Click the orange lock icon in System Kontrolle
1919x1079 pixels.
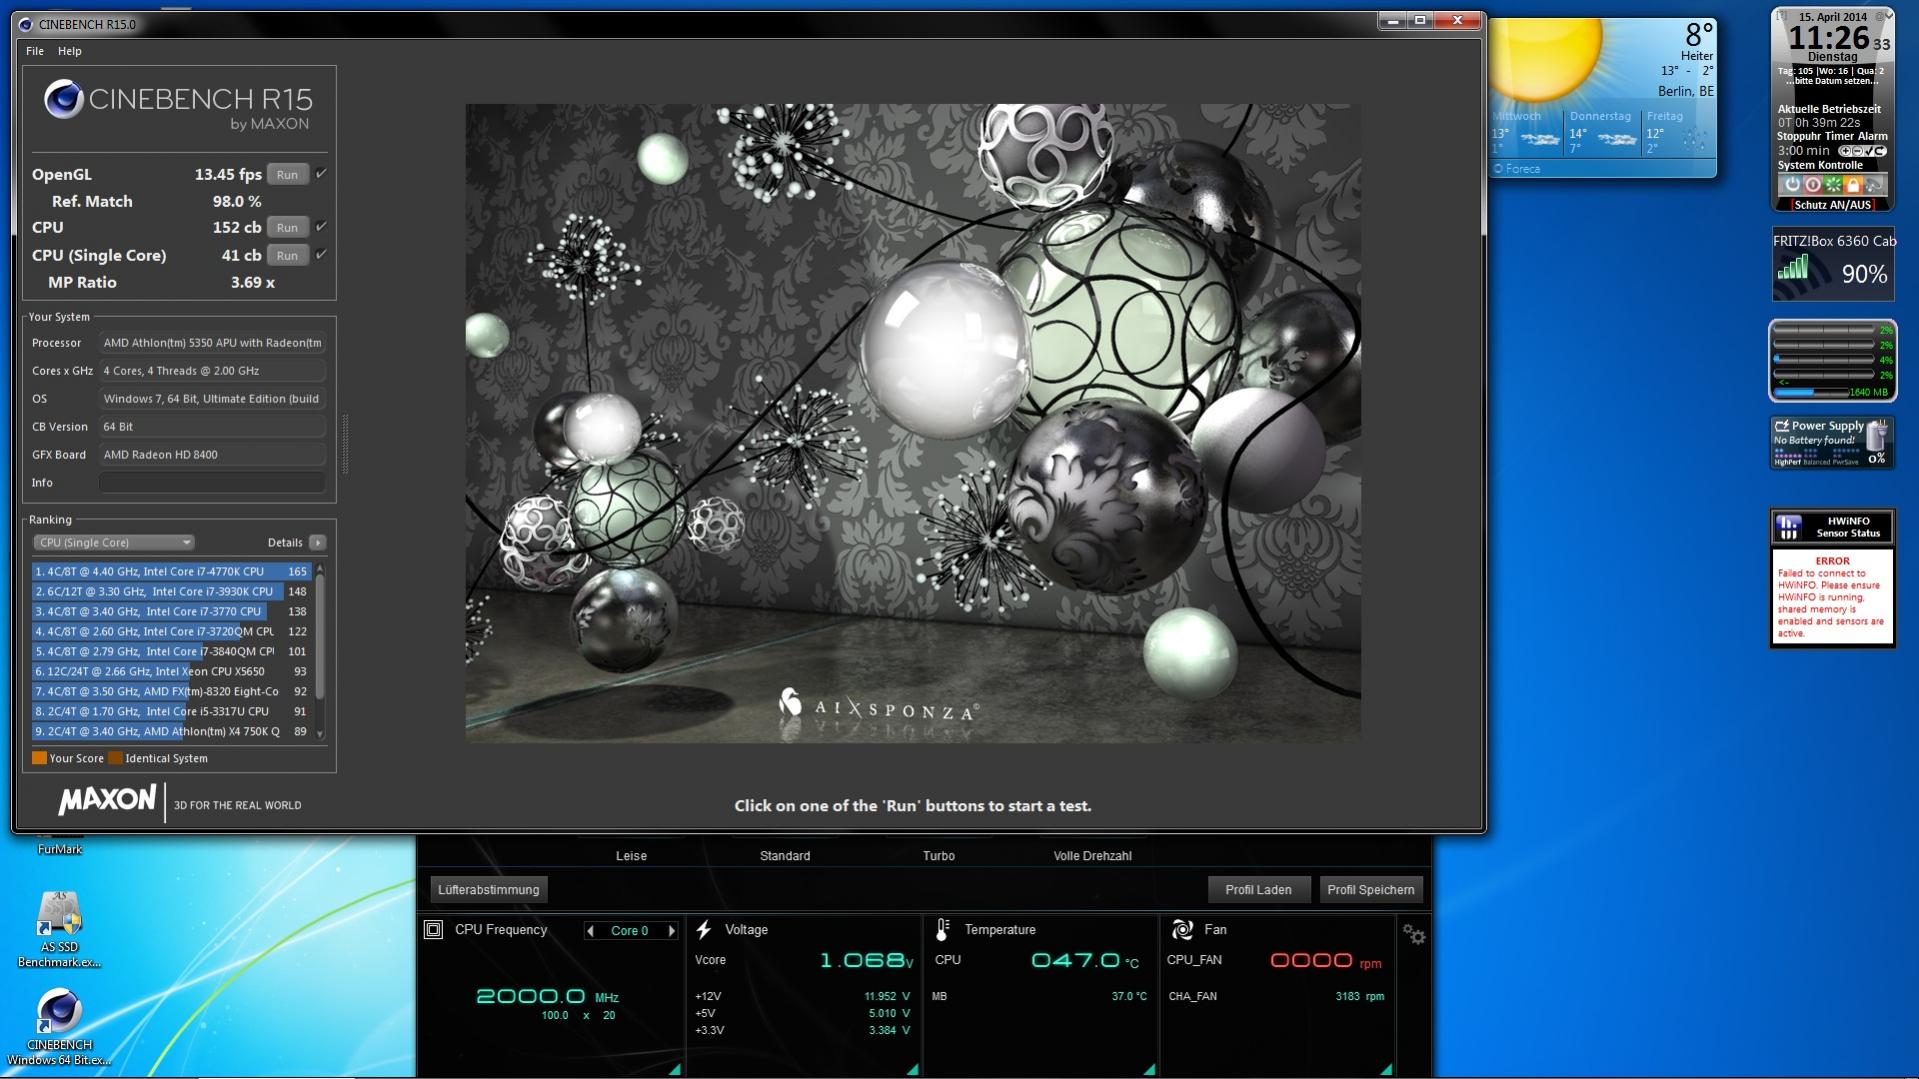(1853, 185)
